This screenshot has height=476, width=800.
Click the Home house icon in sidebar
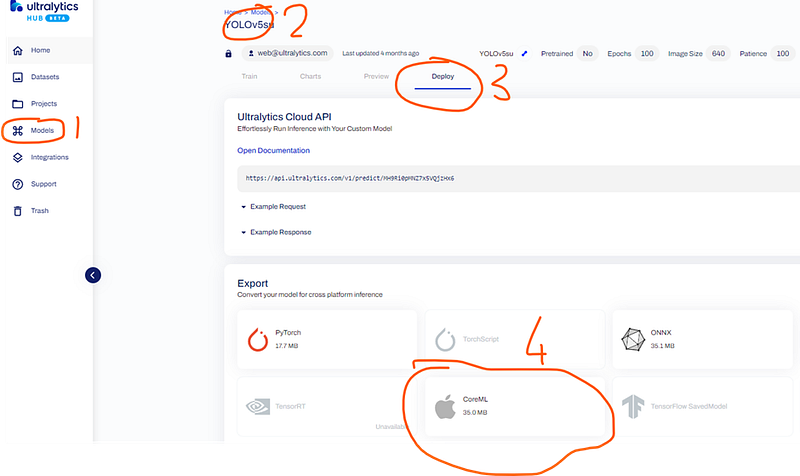tap(18, 50)
